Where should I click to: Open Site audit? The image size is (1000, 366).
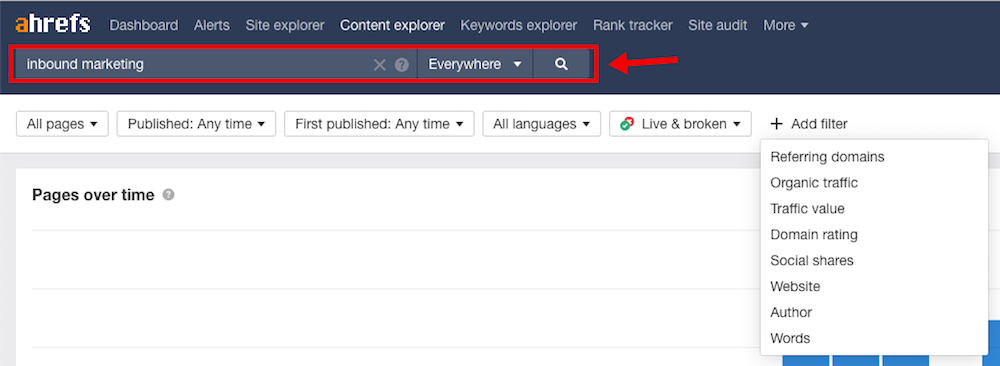[x=718, y=26]
